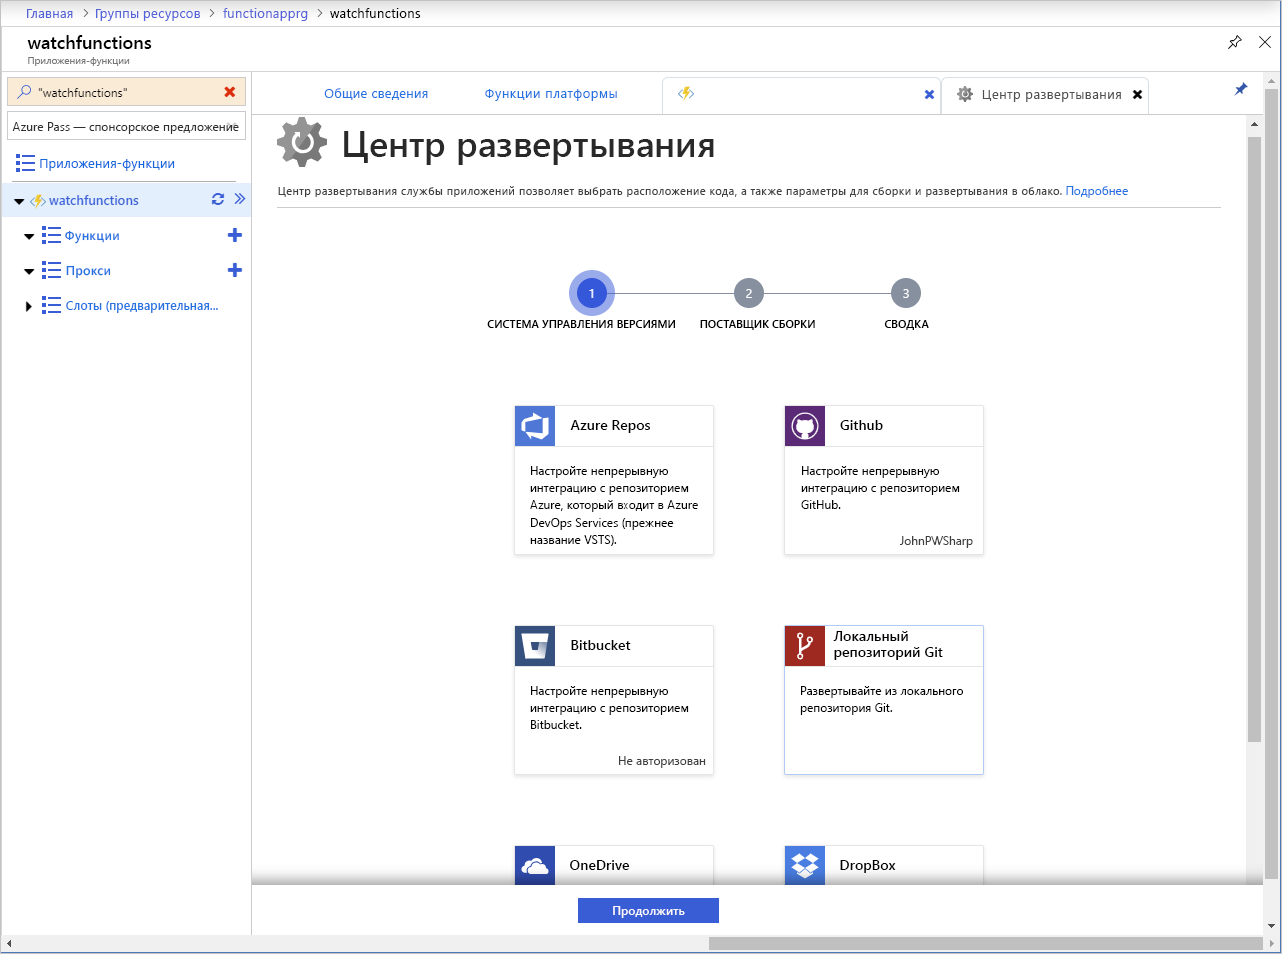1282x954 pixels.
Task: Click the large gear deployment center icon
Action: point(302,142)
